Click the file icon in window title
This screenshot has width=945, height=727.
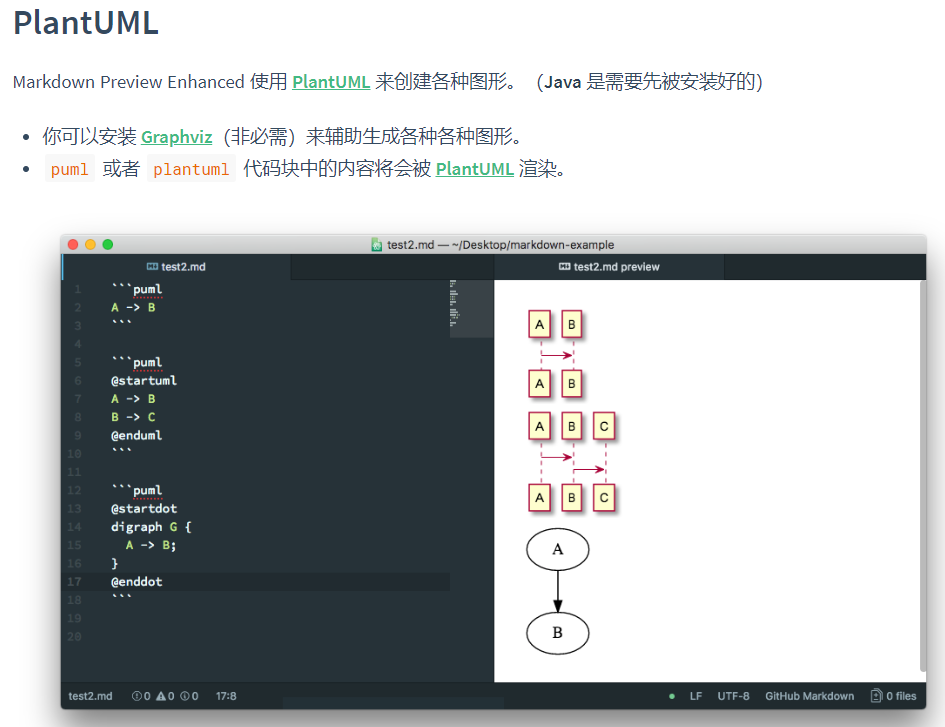pos(377,245)
